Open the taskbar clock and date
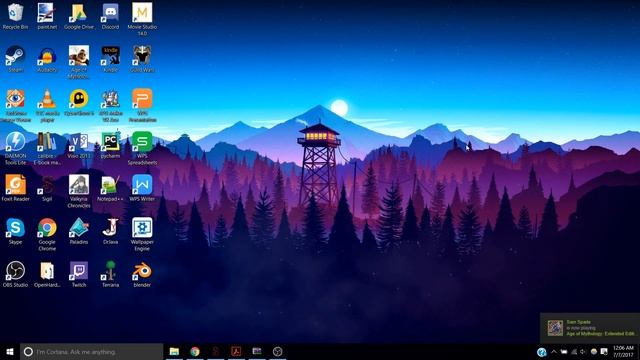This screenshot has height=360, width=640. click(623, 351)
